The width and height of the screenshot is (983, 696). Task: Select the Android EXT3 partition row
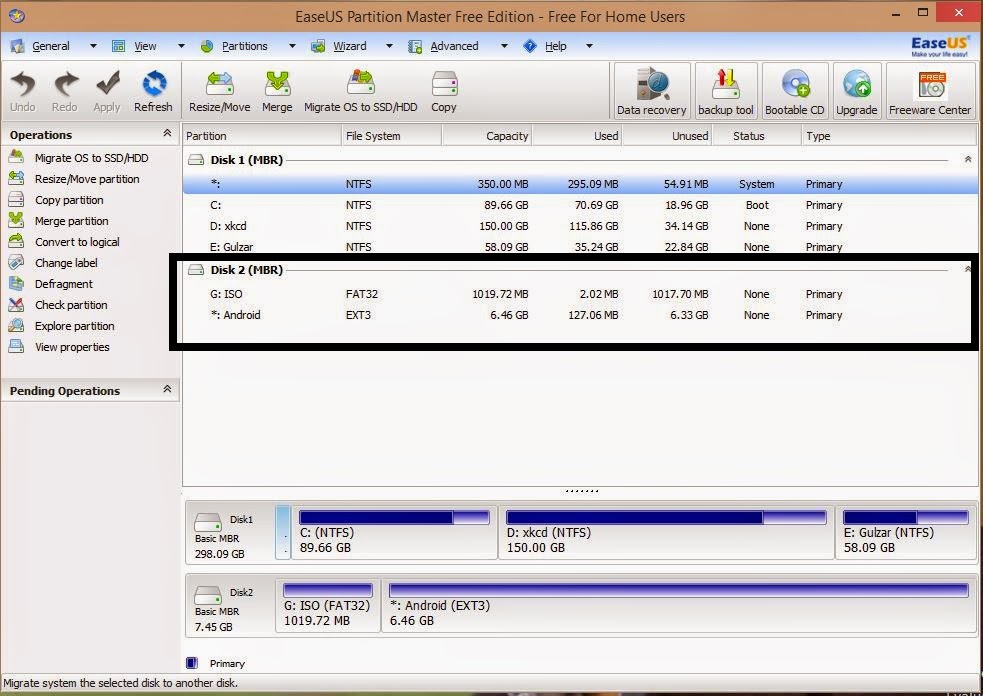580,315
